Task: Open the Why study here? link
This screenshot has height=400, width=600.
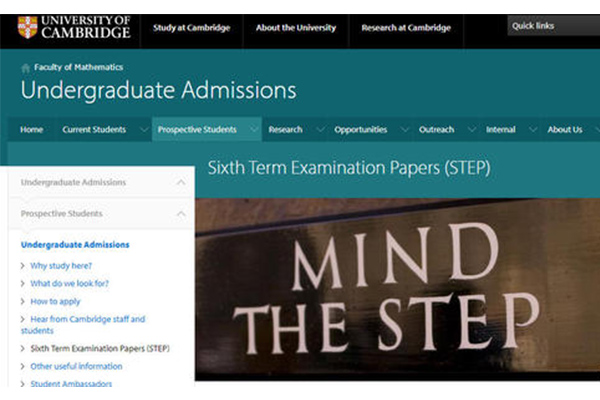Action: tap(61, 266)
